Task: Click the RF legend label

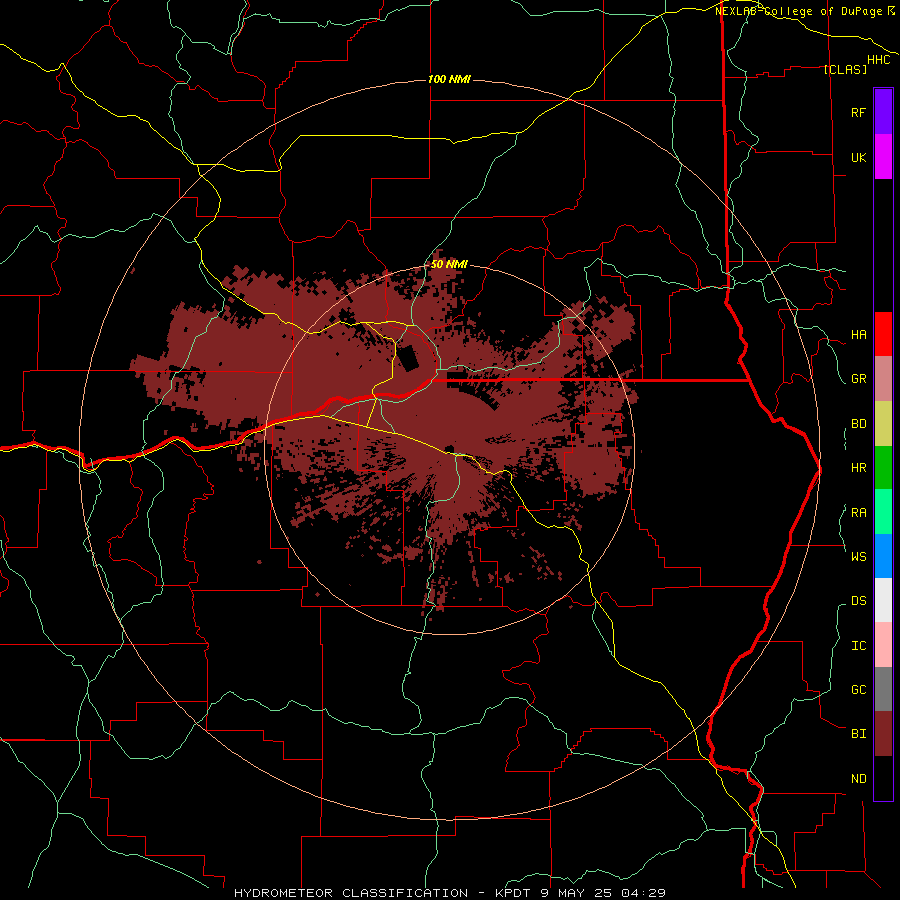Action: [x=858, y=112]
